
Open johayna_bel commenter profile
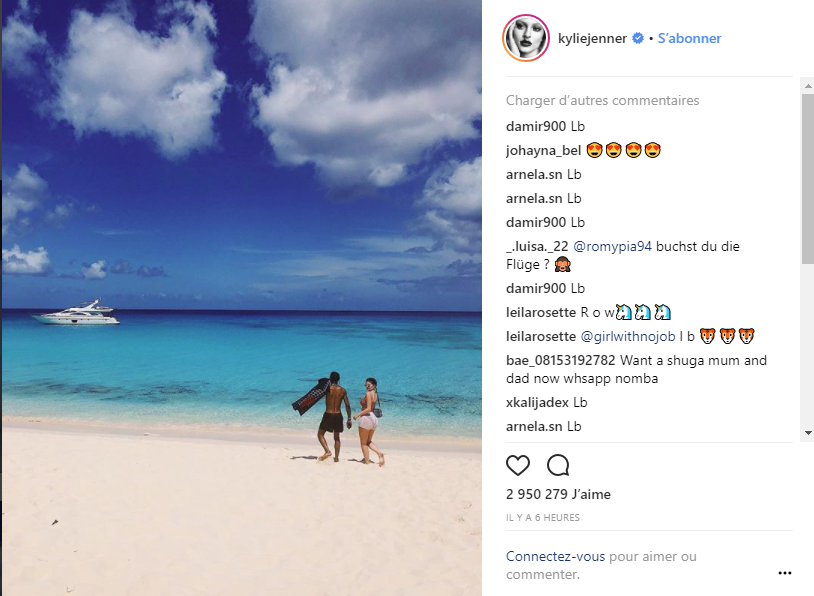coord(544,151)
